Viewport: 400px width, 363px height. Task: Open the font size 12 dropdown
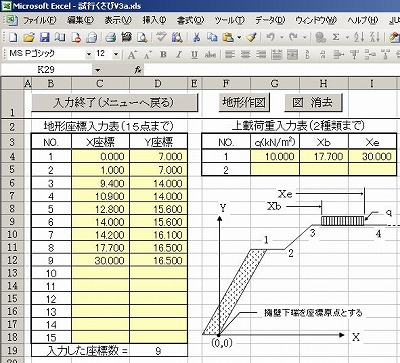coord(116,54)
